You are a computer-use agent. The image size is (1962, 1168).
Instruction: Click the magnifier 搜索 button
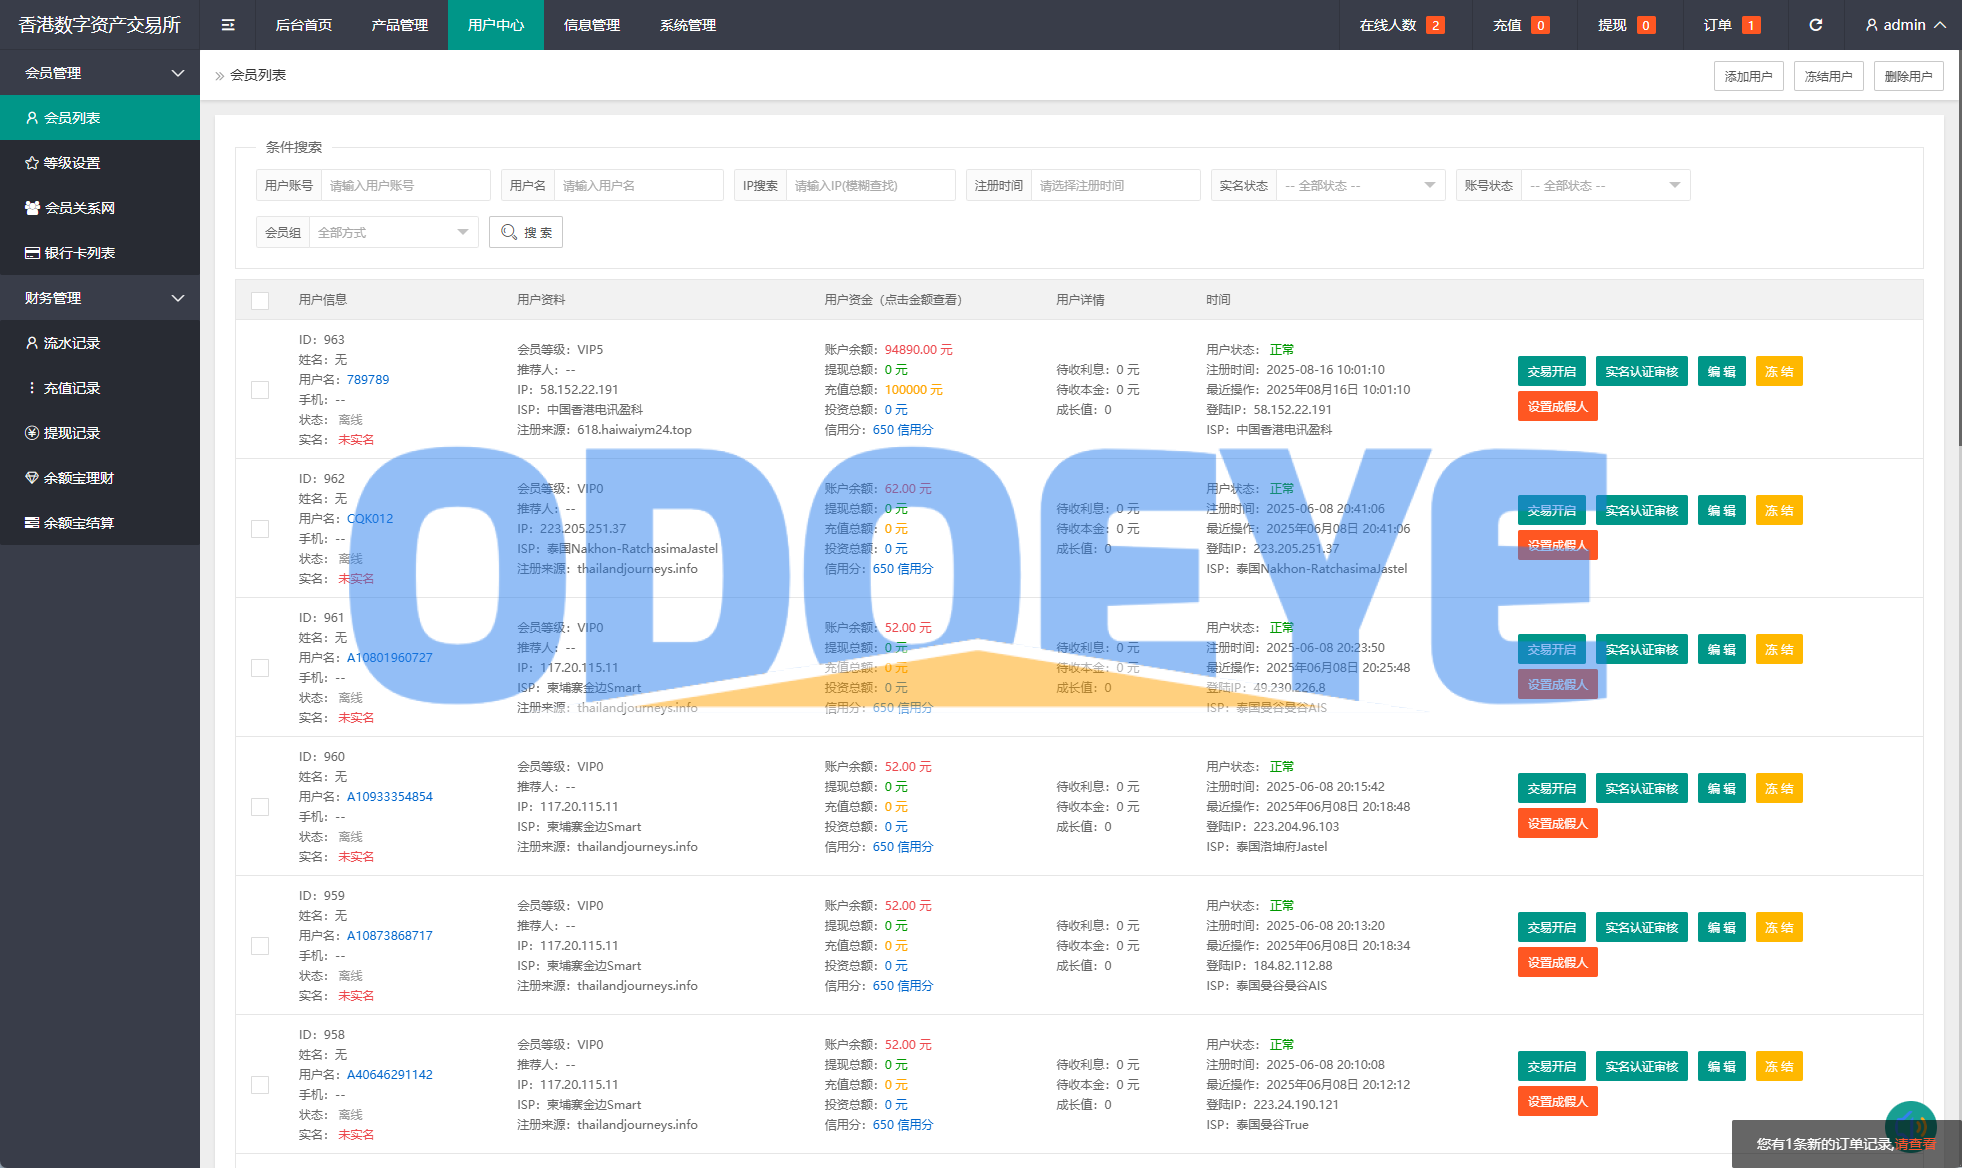point(526,232)
